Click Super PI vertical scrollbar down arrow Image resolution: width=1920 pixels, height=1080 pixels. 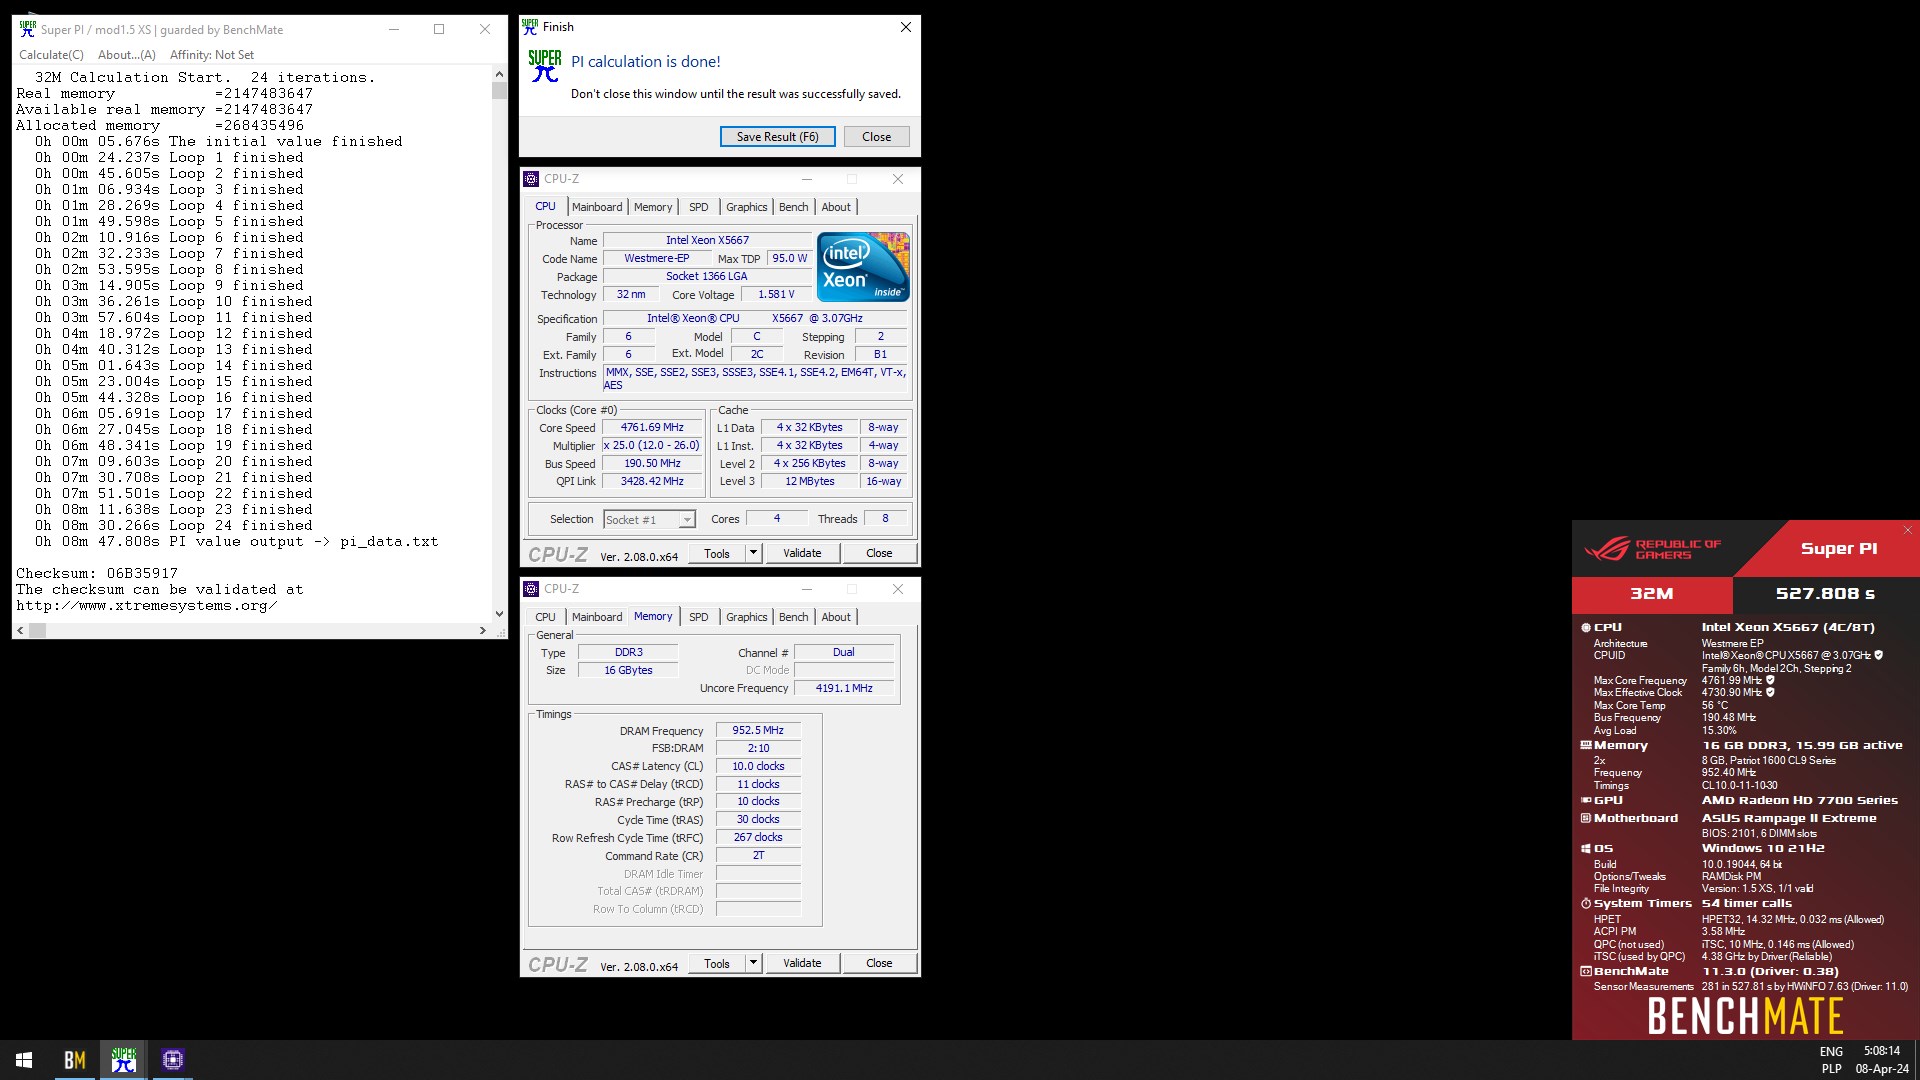click(499, 614)
